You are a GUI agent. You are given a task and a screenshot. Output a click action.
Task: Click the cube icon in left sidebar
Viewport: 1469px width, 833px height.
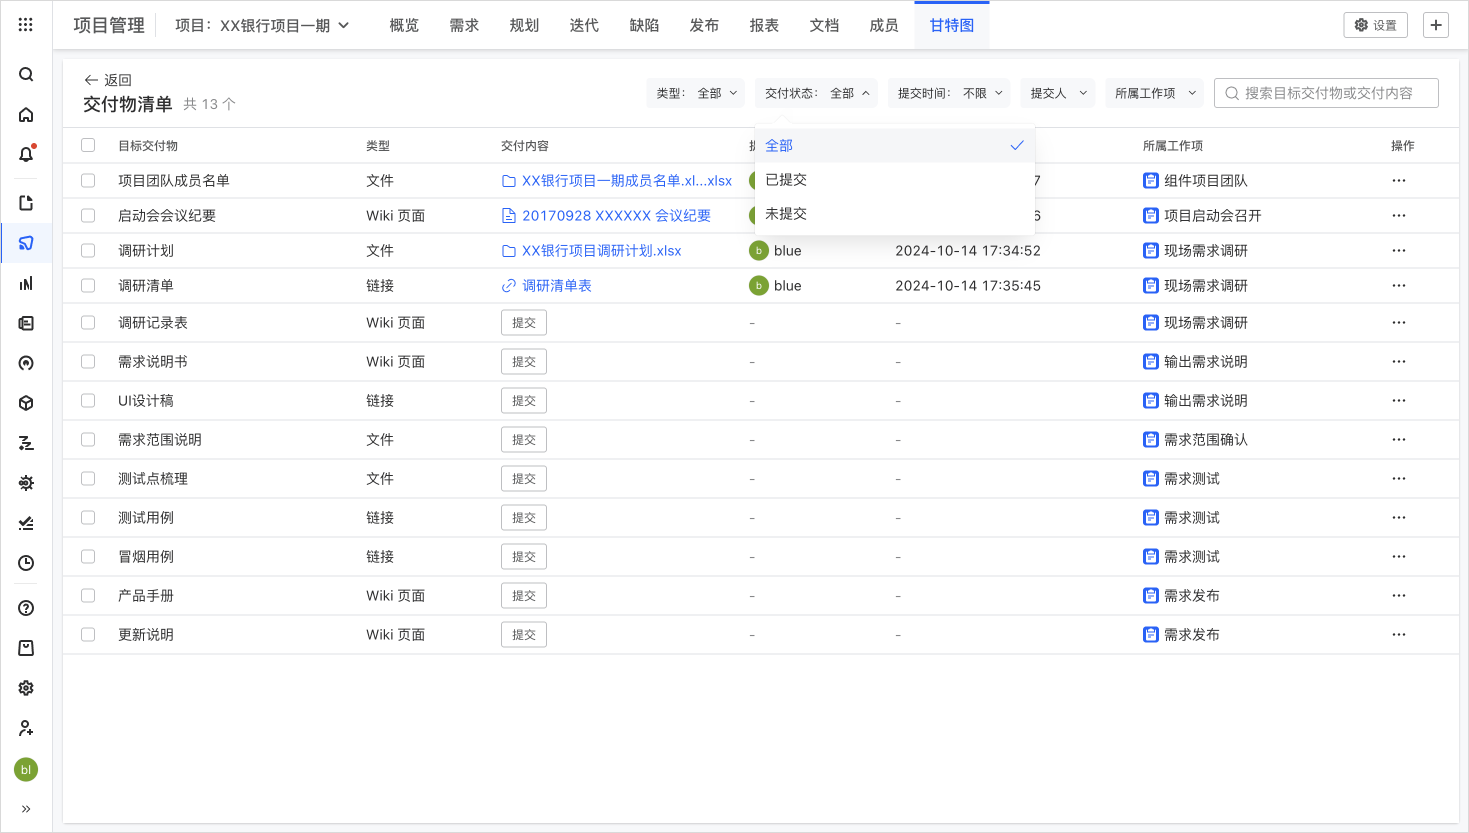click(26, 403)
